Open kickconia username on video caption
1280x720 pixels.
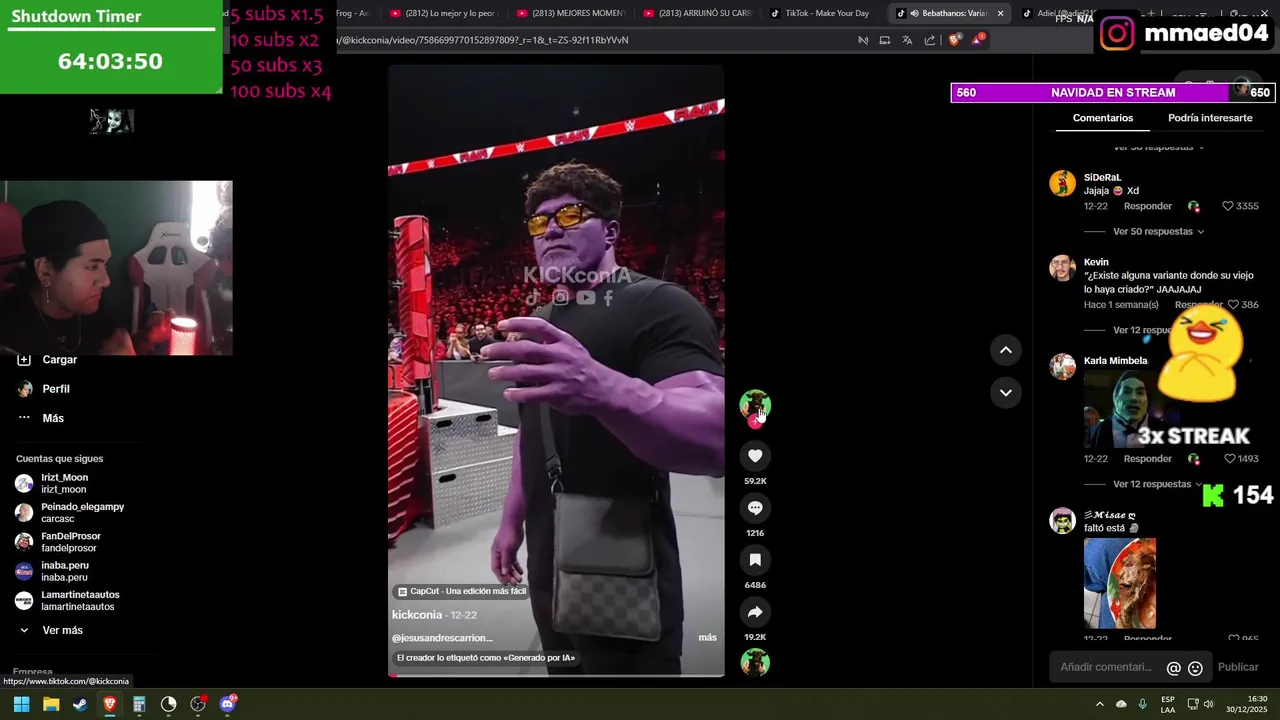[x=417, y=615]
